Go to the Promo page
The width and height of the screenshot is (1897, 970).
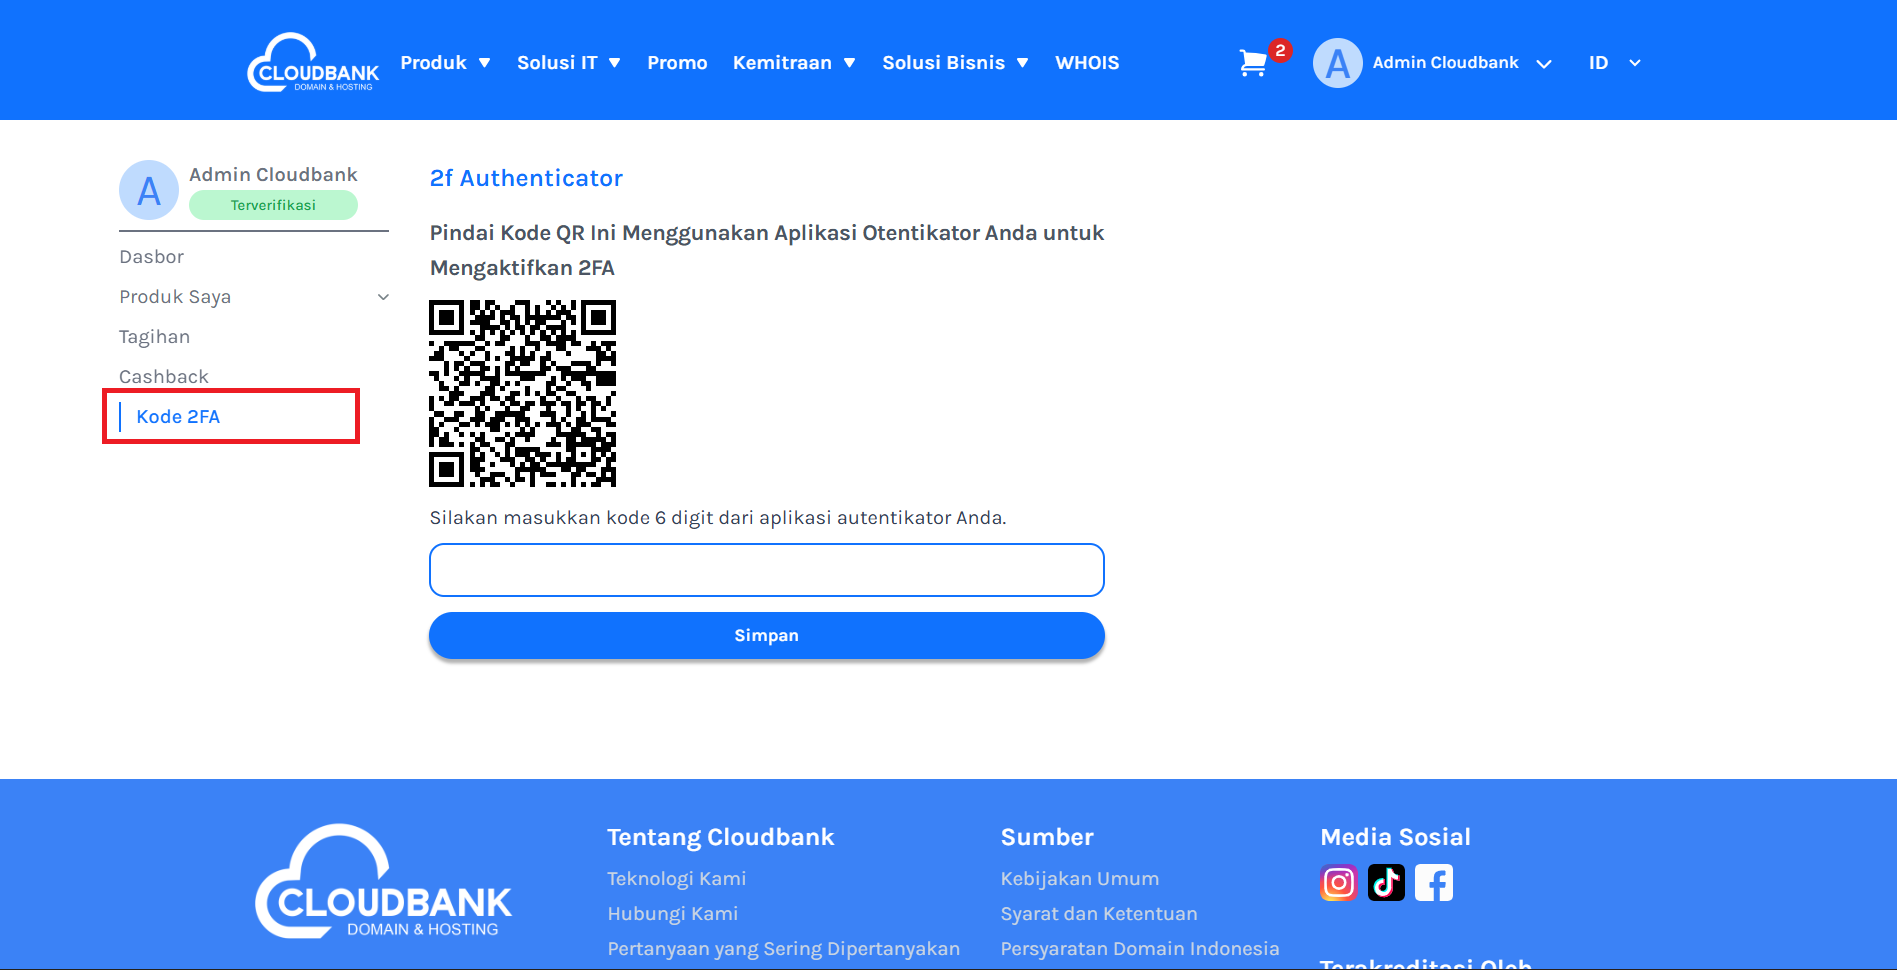coord(677,63)
